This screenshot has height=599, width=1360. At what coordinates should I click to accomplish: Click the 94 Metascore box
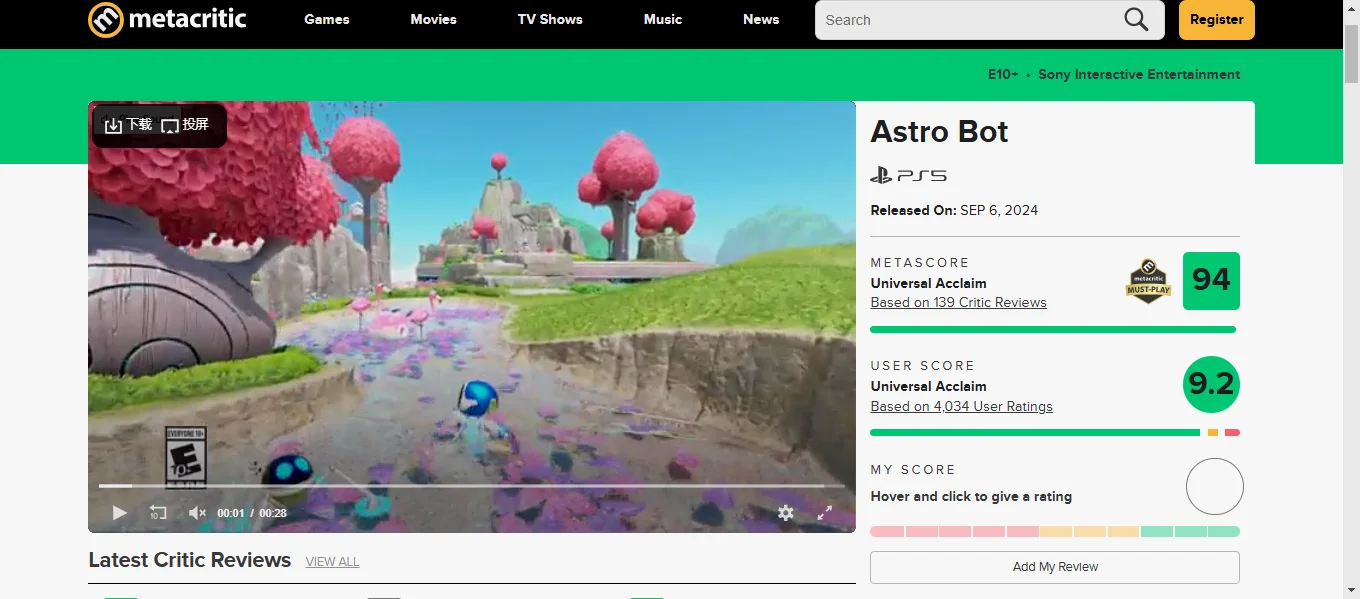click(x=1211, y=281)
